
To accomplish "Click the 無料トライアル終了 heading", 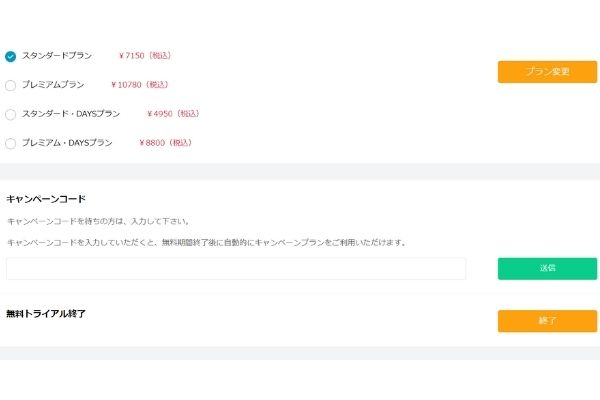I will tap(46, 314).
